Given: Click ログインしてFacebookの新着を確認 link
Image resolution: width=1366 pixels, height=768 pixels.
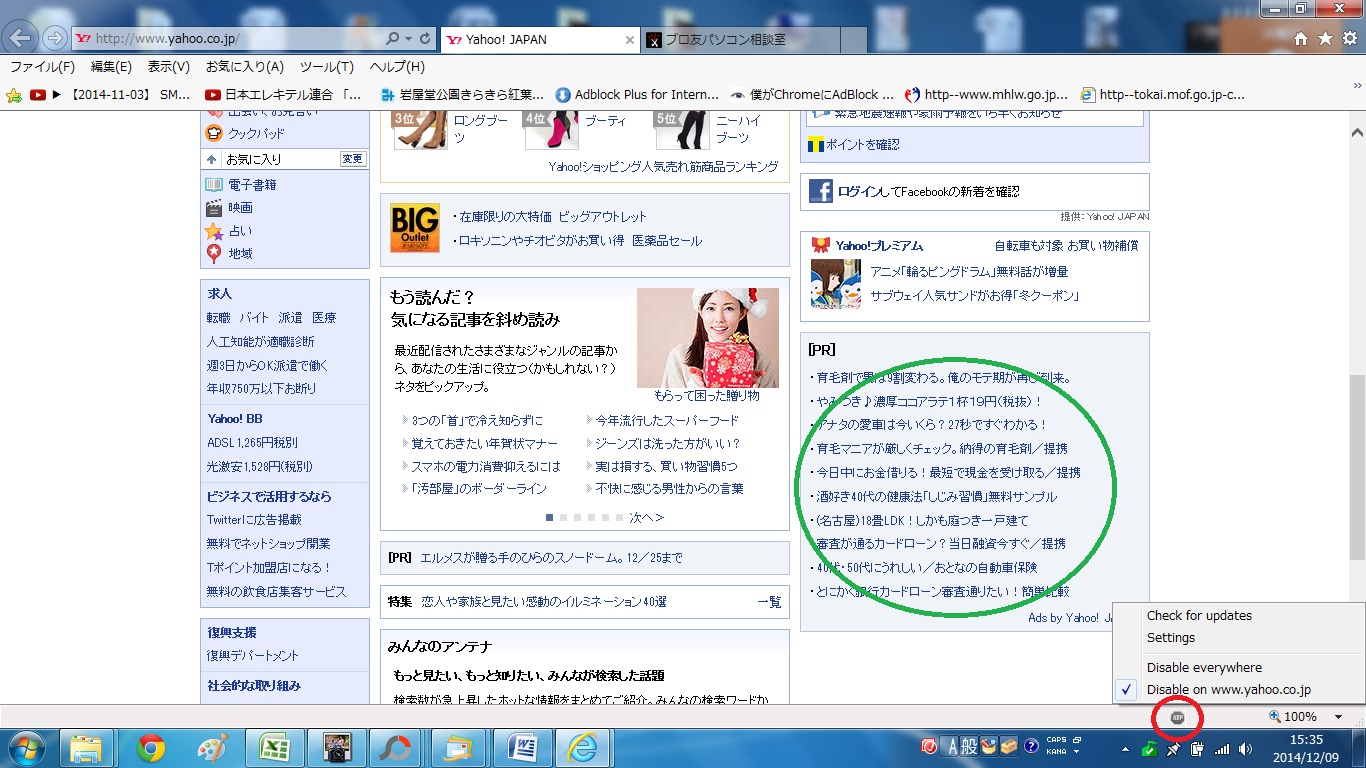Looking at the screenshot, I should click(x=928, y=191).
